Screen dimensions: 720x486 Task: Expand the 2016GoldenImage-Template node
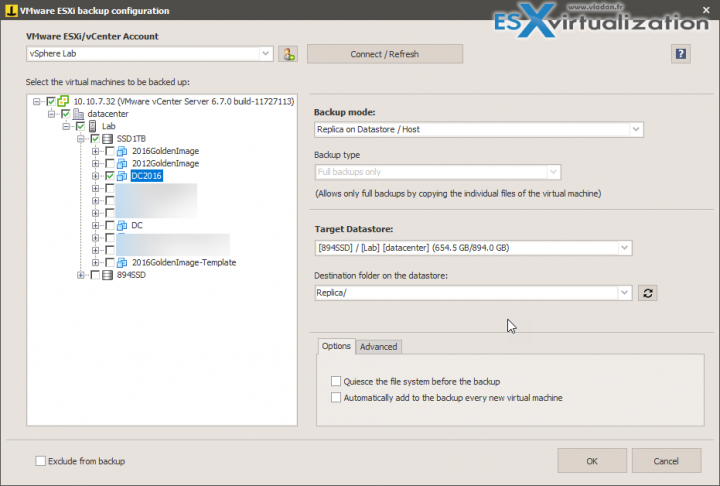coord(95,262)
